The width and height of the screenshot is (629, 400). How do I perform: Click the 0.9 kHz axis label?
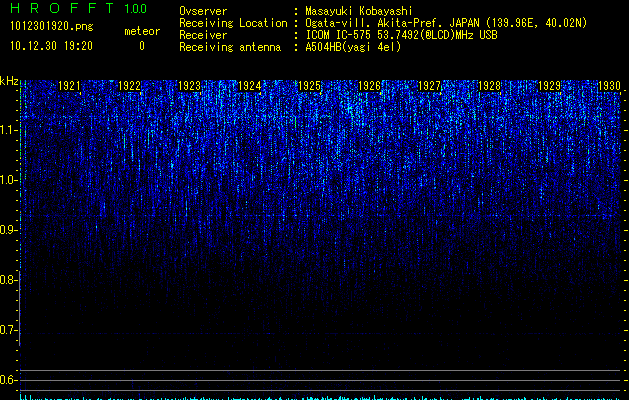click(8, 230)
